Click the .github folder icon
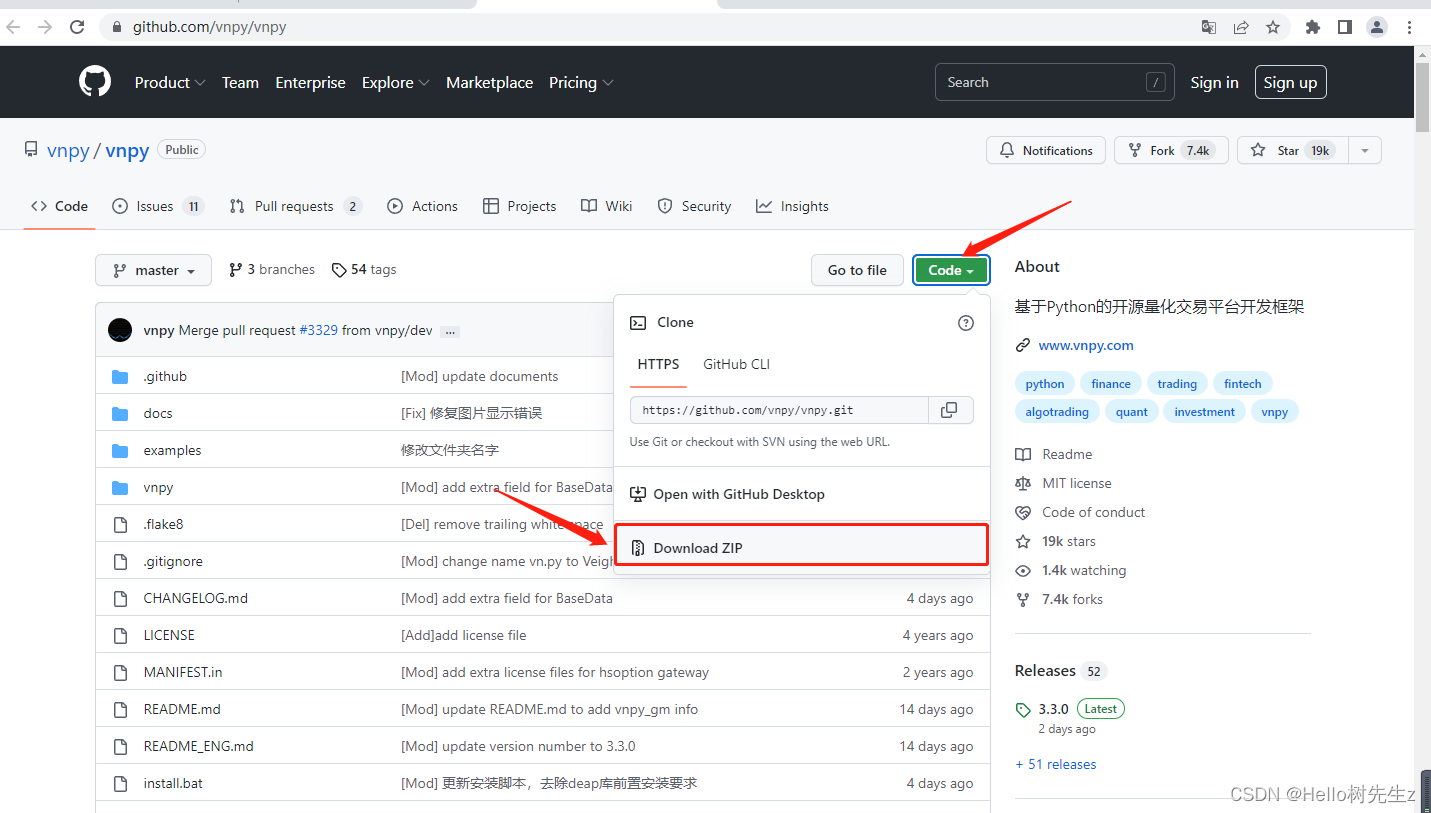Image resolution: width=1431 pixels, height=813 pixels. pyautogui.click(x=120, y=377)
